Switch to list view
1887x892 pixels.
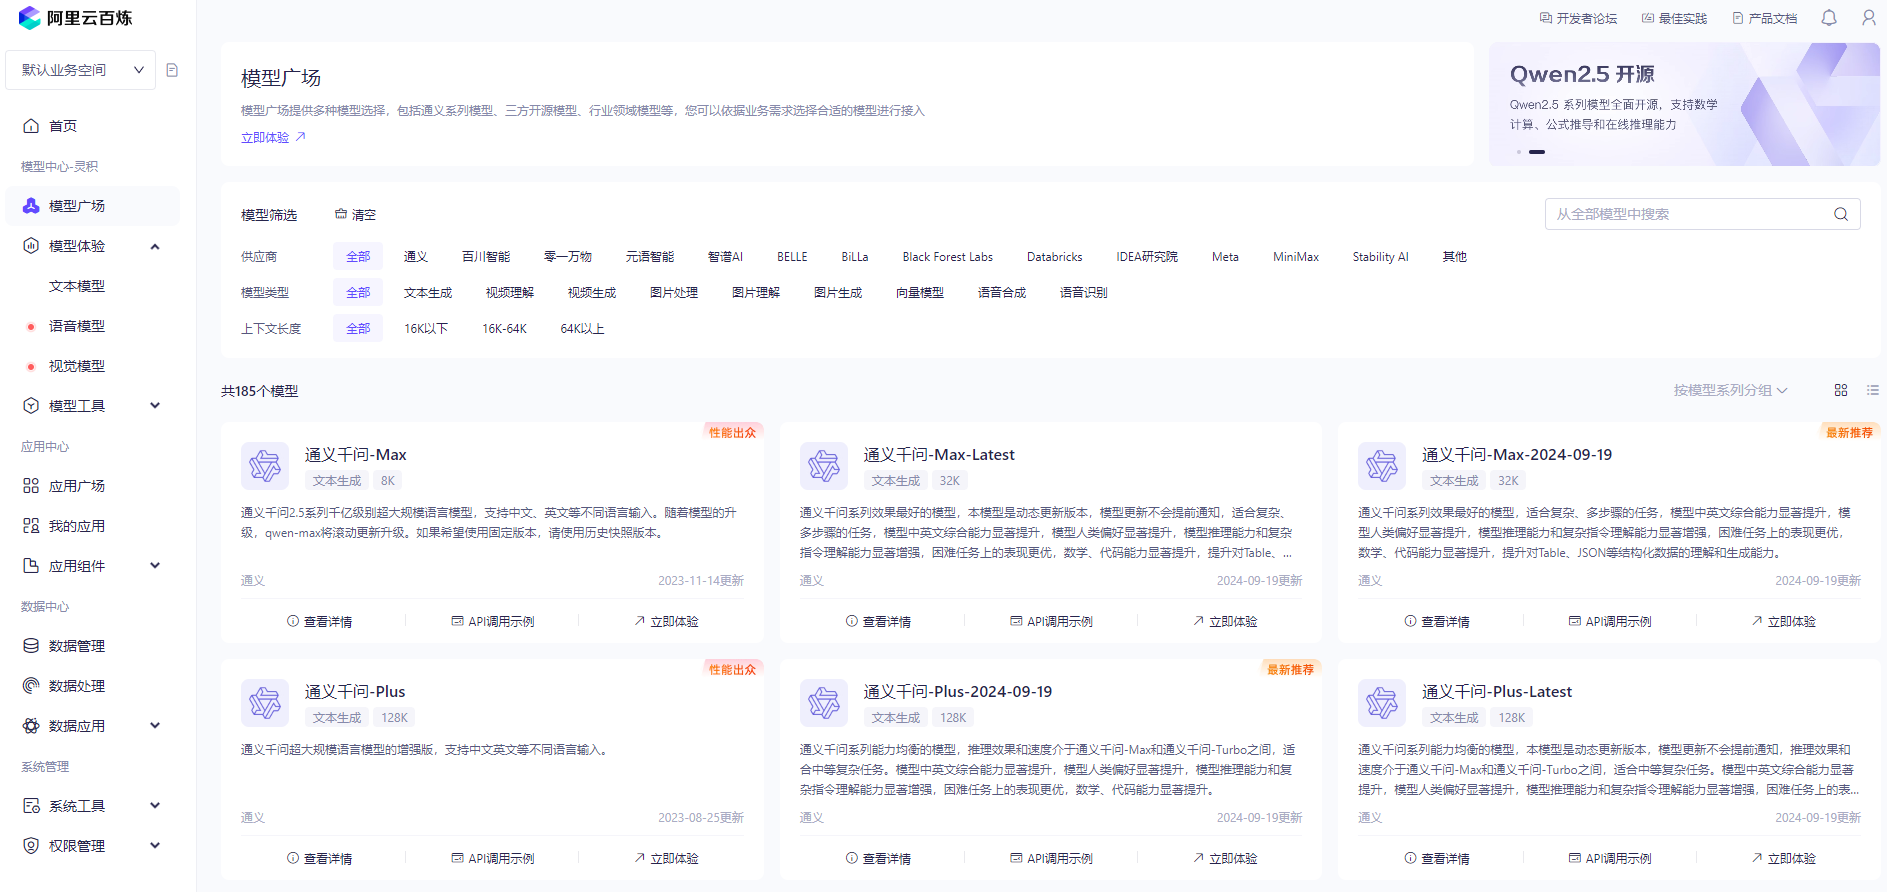click(x=1873, y=390)
